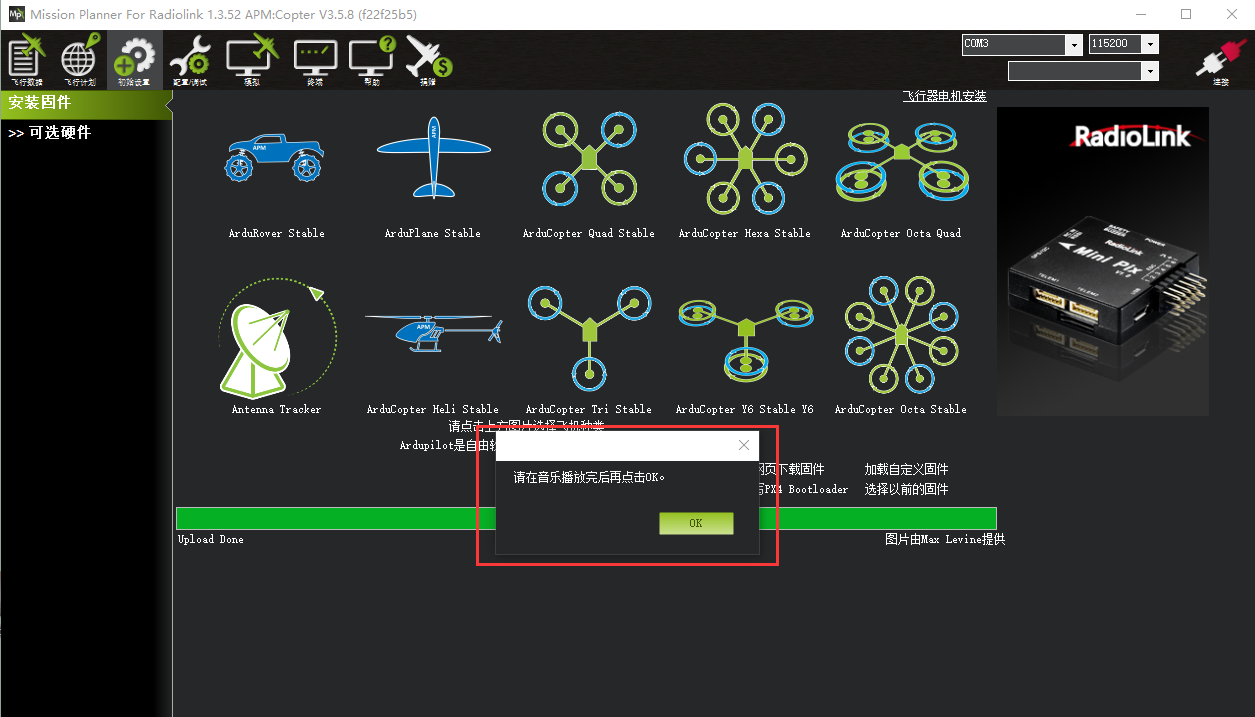Expand the 115200 baud rate dropdown

(1124, 44)
